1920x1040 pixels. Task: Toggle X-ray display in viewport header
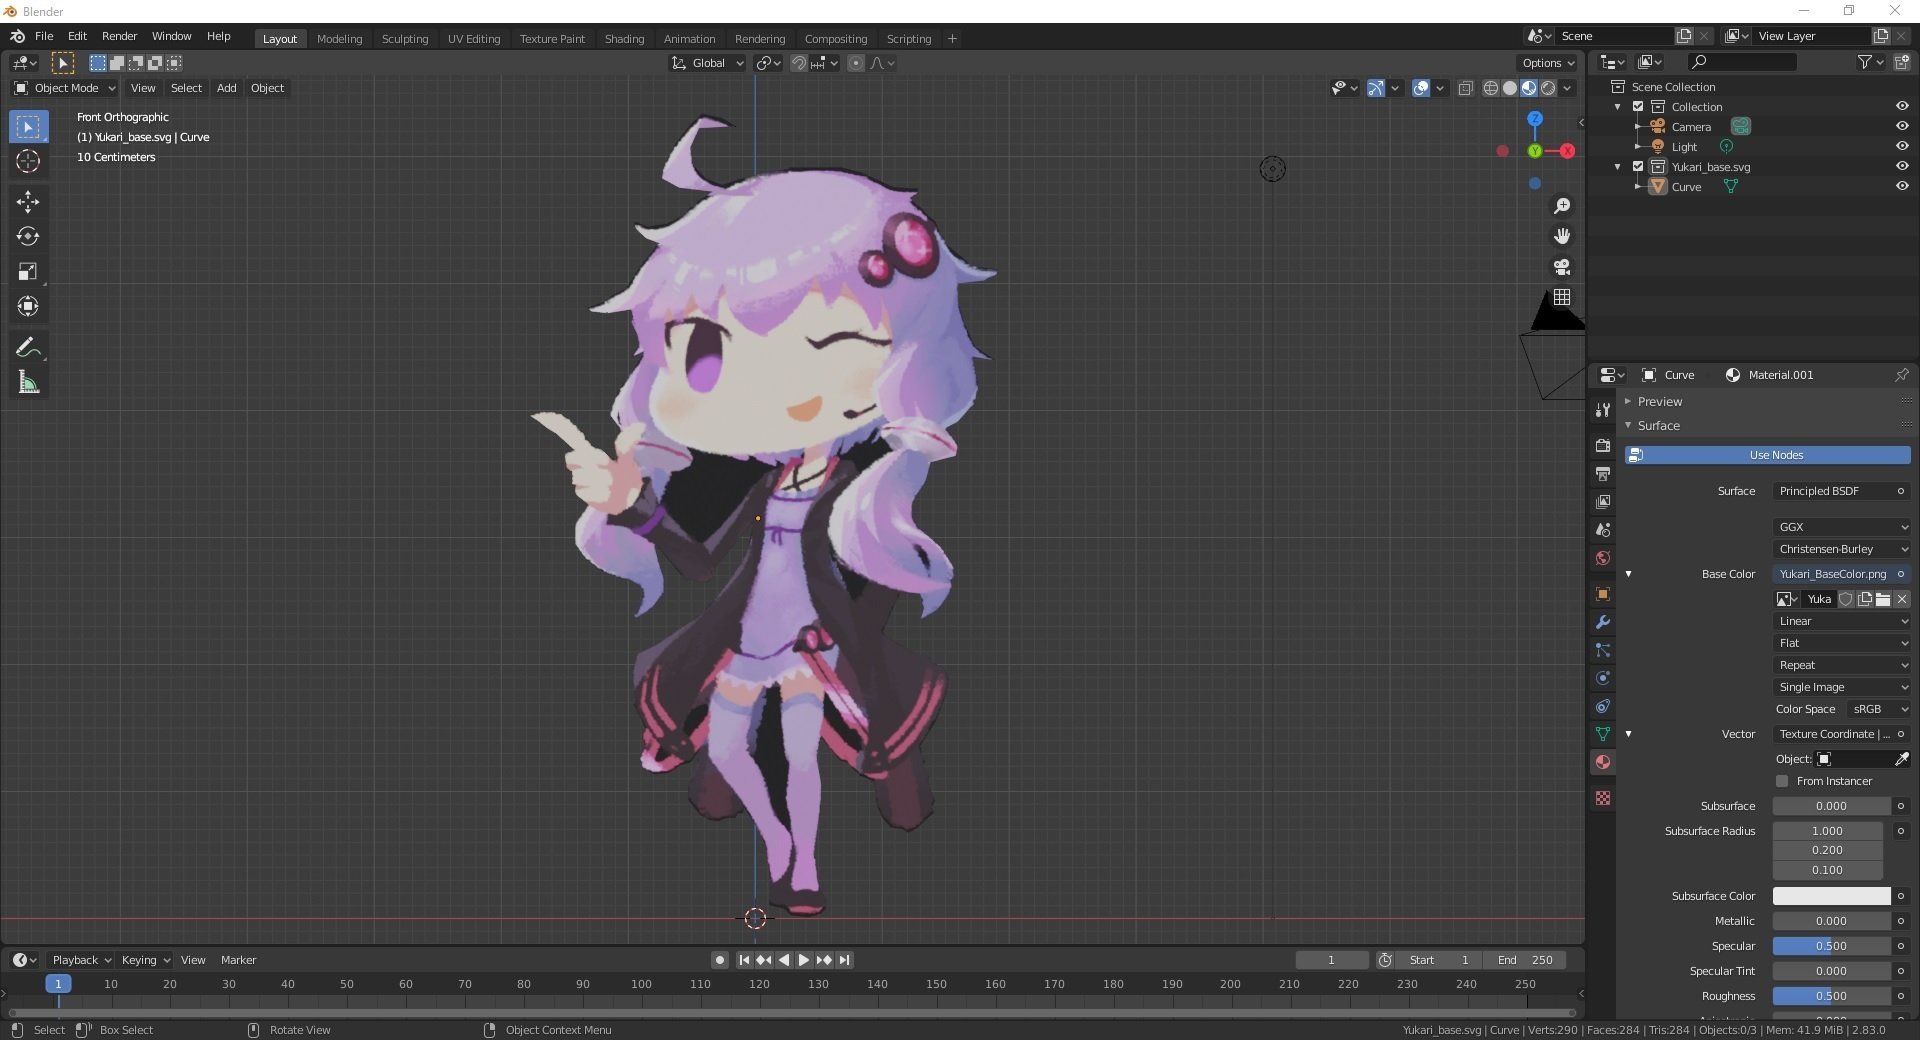pos(1466,88)
